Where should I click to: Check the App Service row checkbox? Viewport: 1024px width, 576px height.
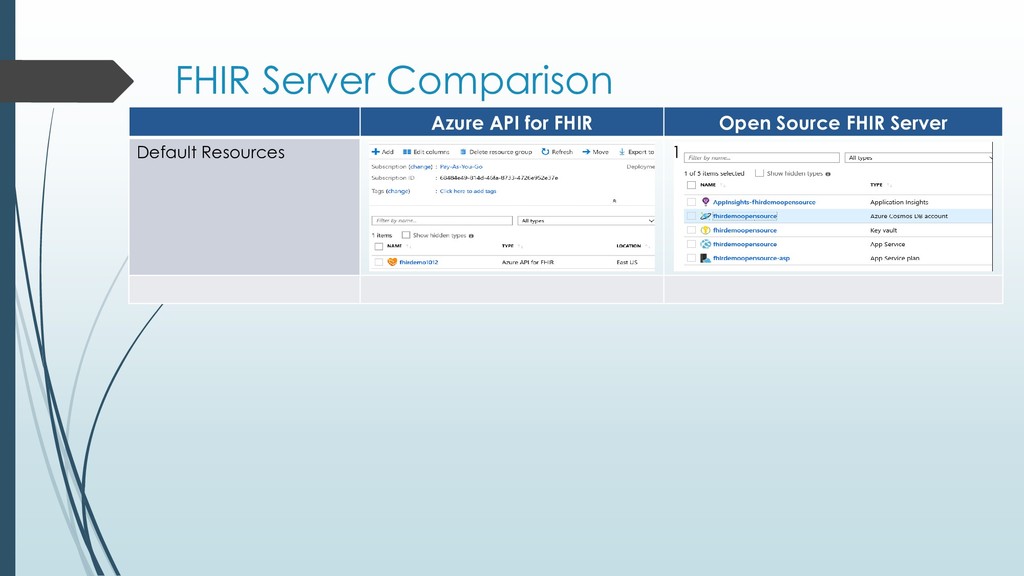pos(692,244)
